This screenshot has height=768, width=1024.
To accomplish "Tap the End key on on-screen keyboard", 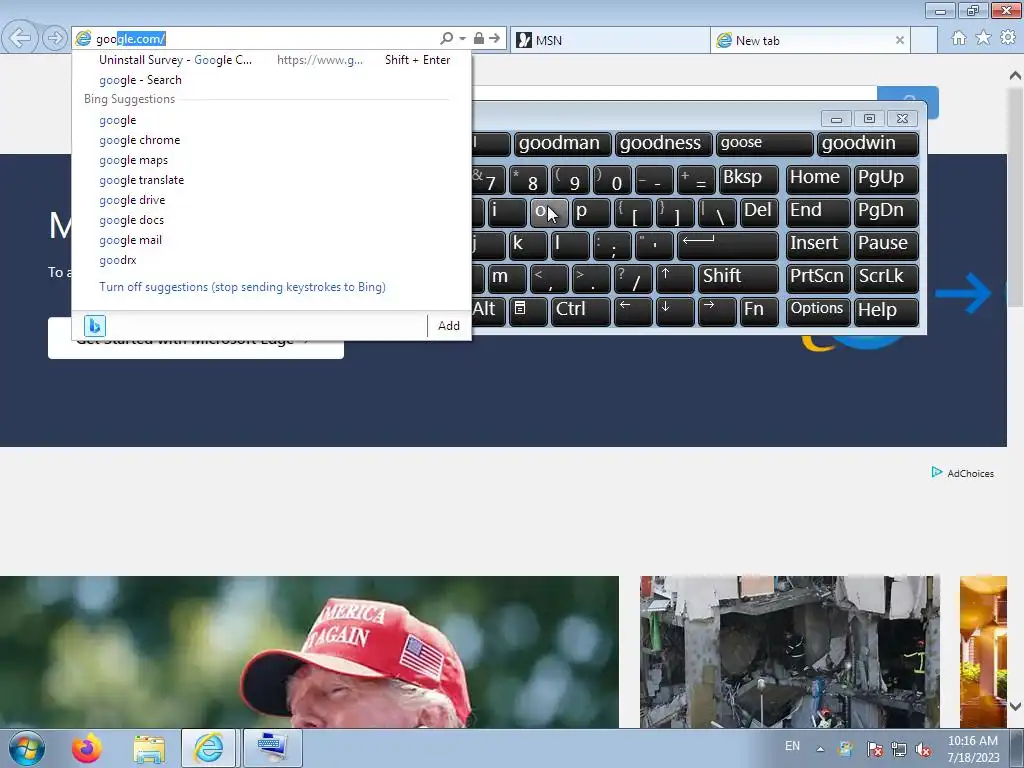I will point(818,212).
